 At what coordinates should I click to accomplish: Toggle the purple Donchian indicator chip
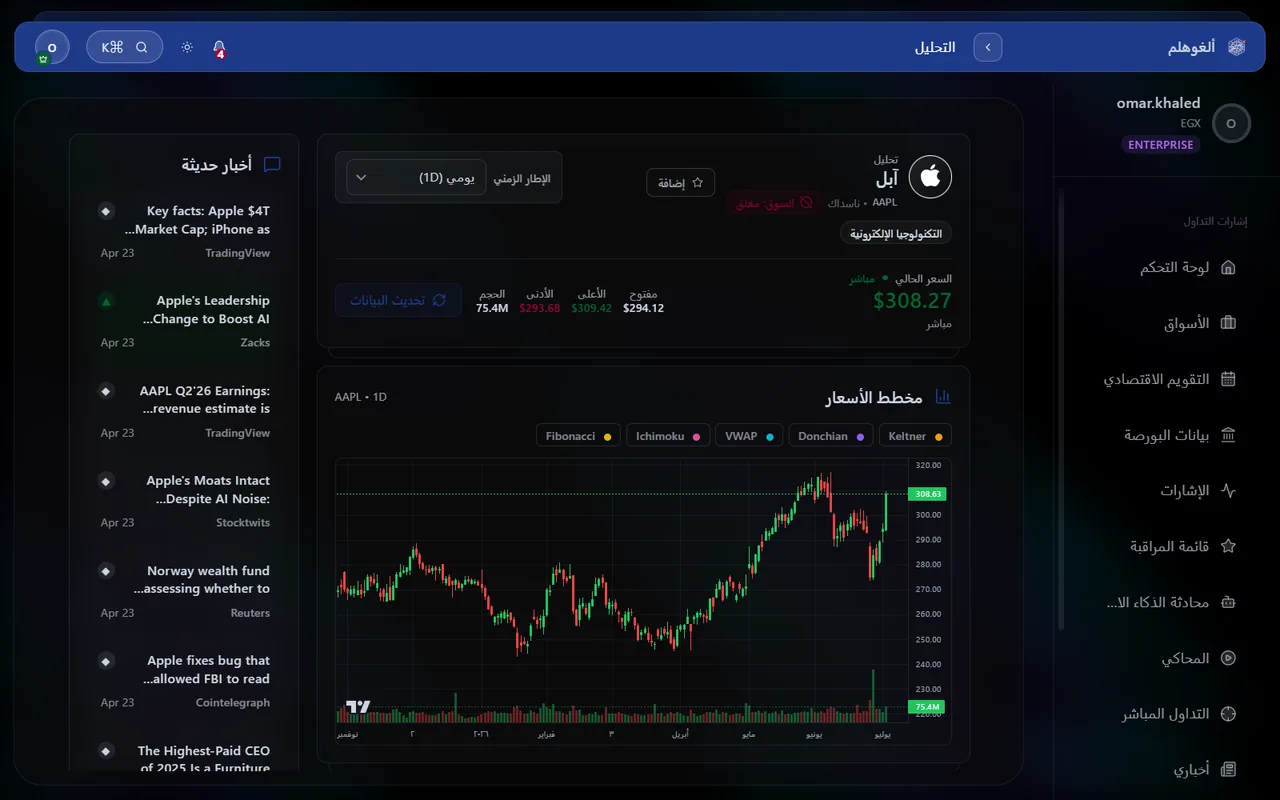pyautogui.click(x=831, y=436)
